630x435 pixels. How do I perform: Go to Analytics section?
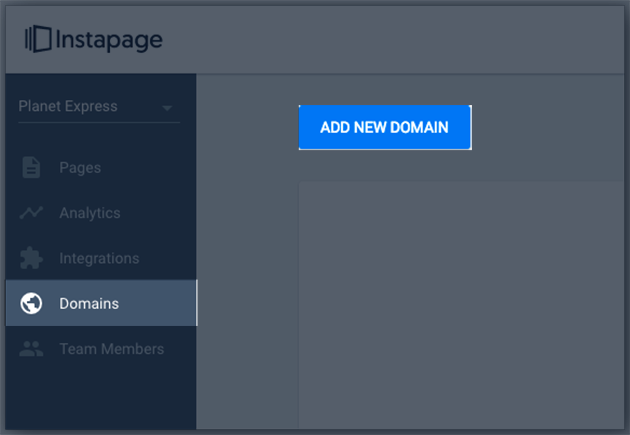point(101,213)
